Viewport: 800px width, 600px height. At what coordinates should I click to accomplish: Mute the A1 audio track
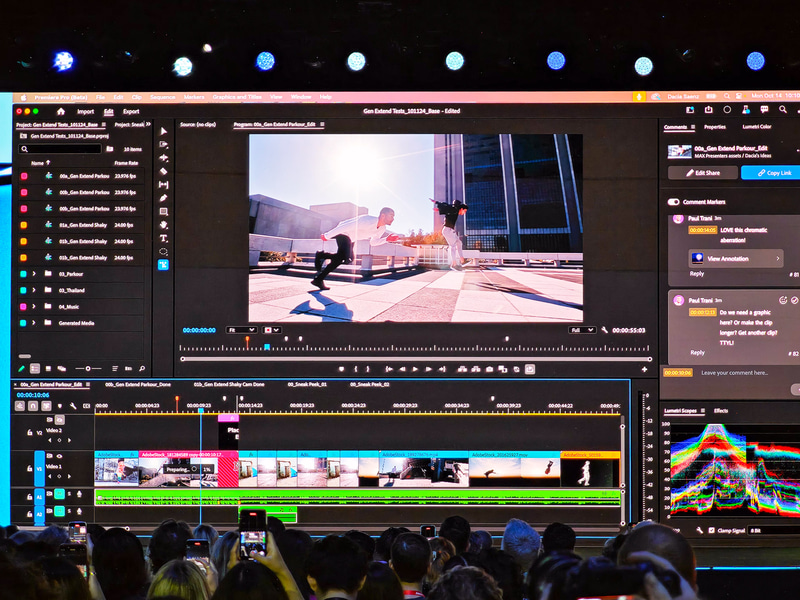[x=59, y=494]
